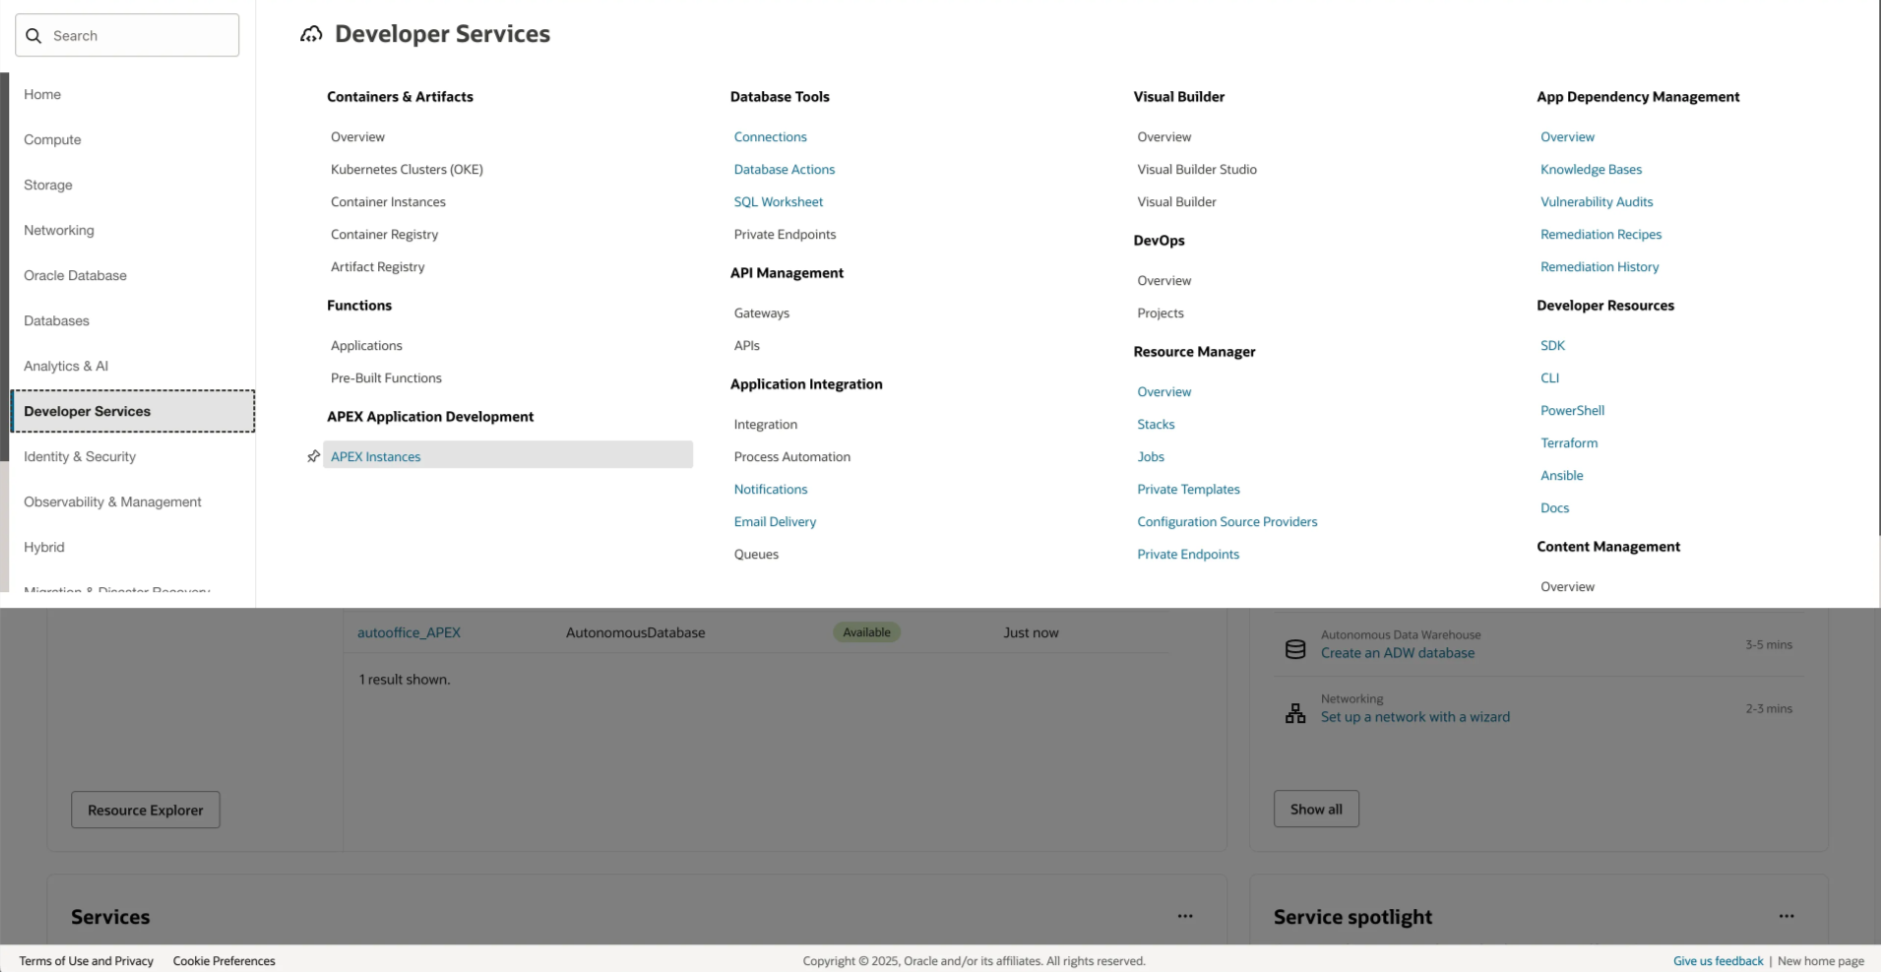Screen dimensions: 1881x972
Task: Click the magnifier icon in Search box
Action: click(34, 36)
